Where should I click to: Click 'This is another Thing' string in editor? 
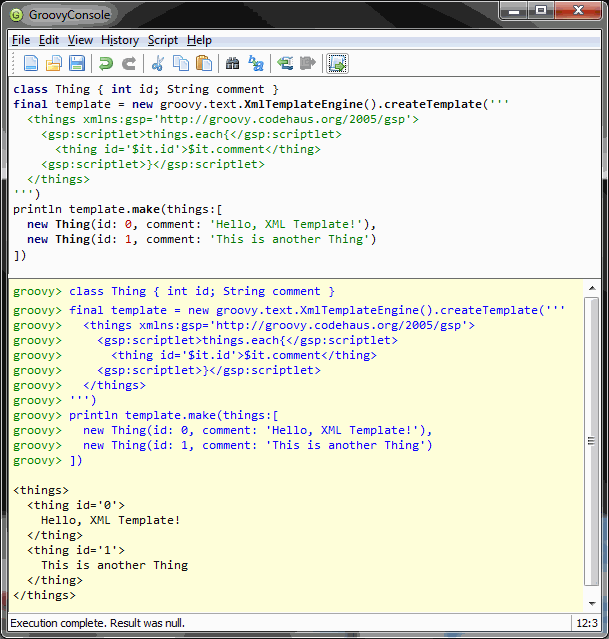[289, 240]
